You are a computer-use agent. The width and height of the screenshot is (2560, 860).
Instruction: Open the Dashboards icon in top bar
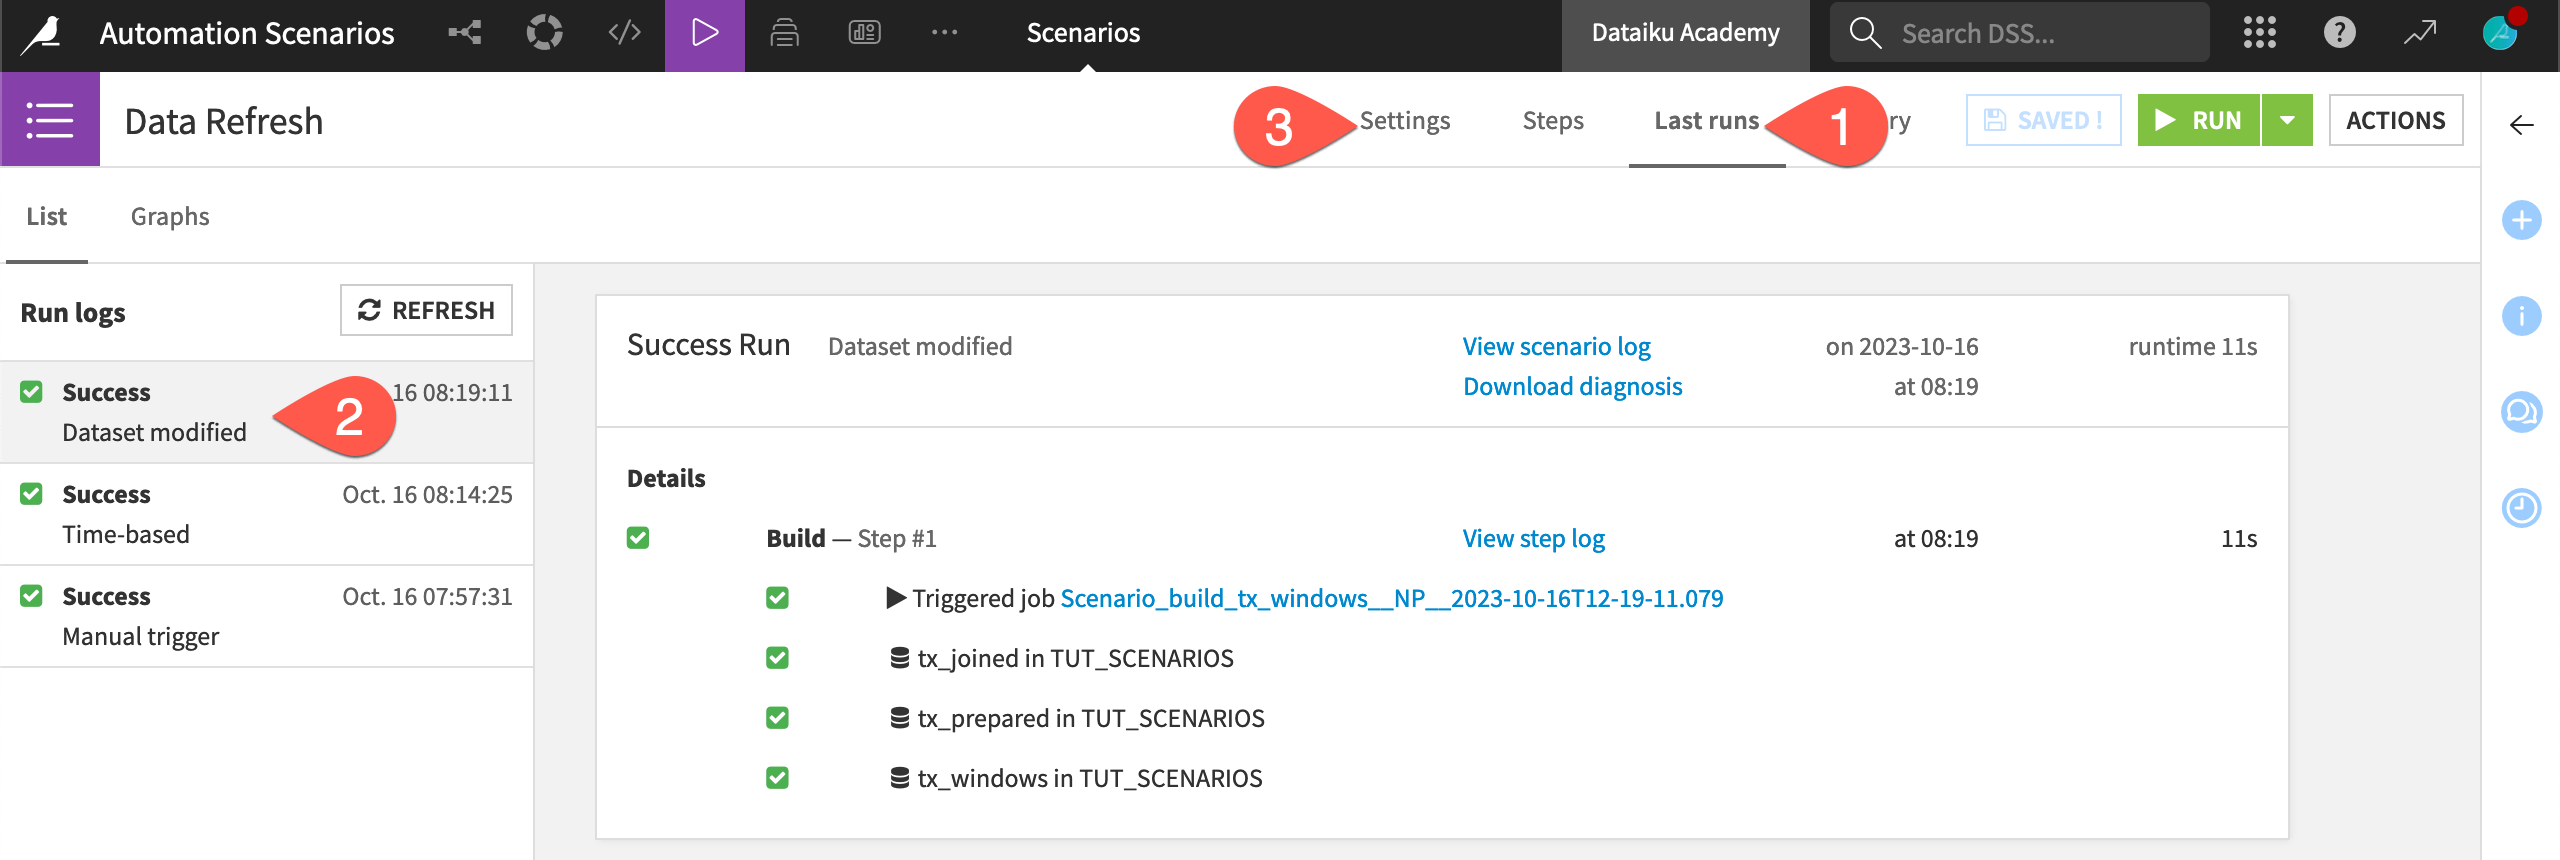click(x=864, y=33)
